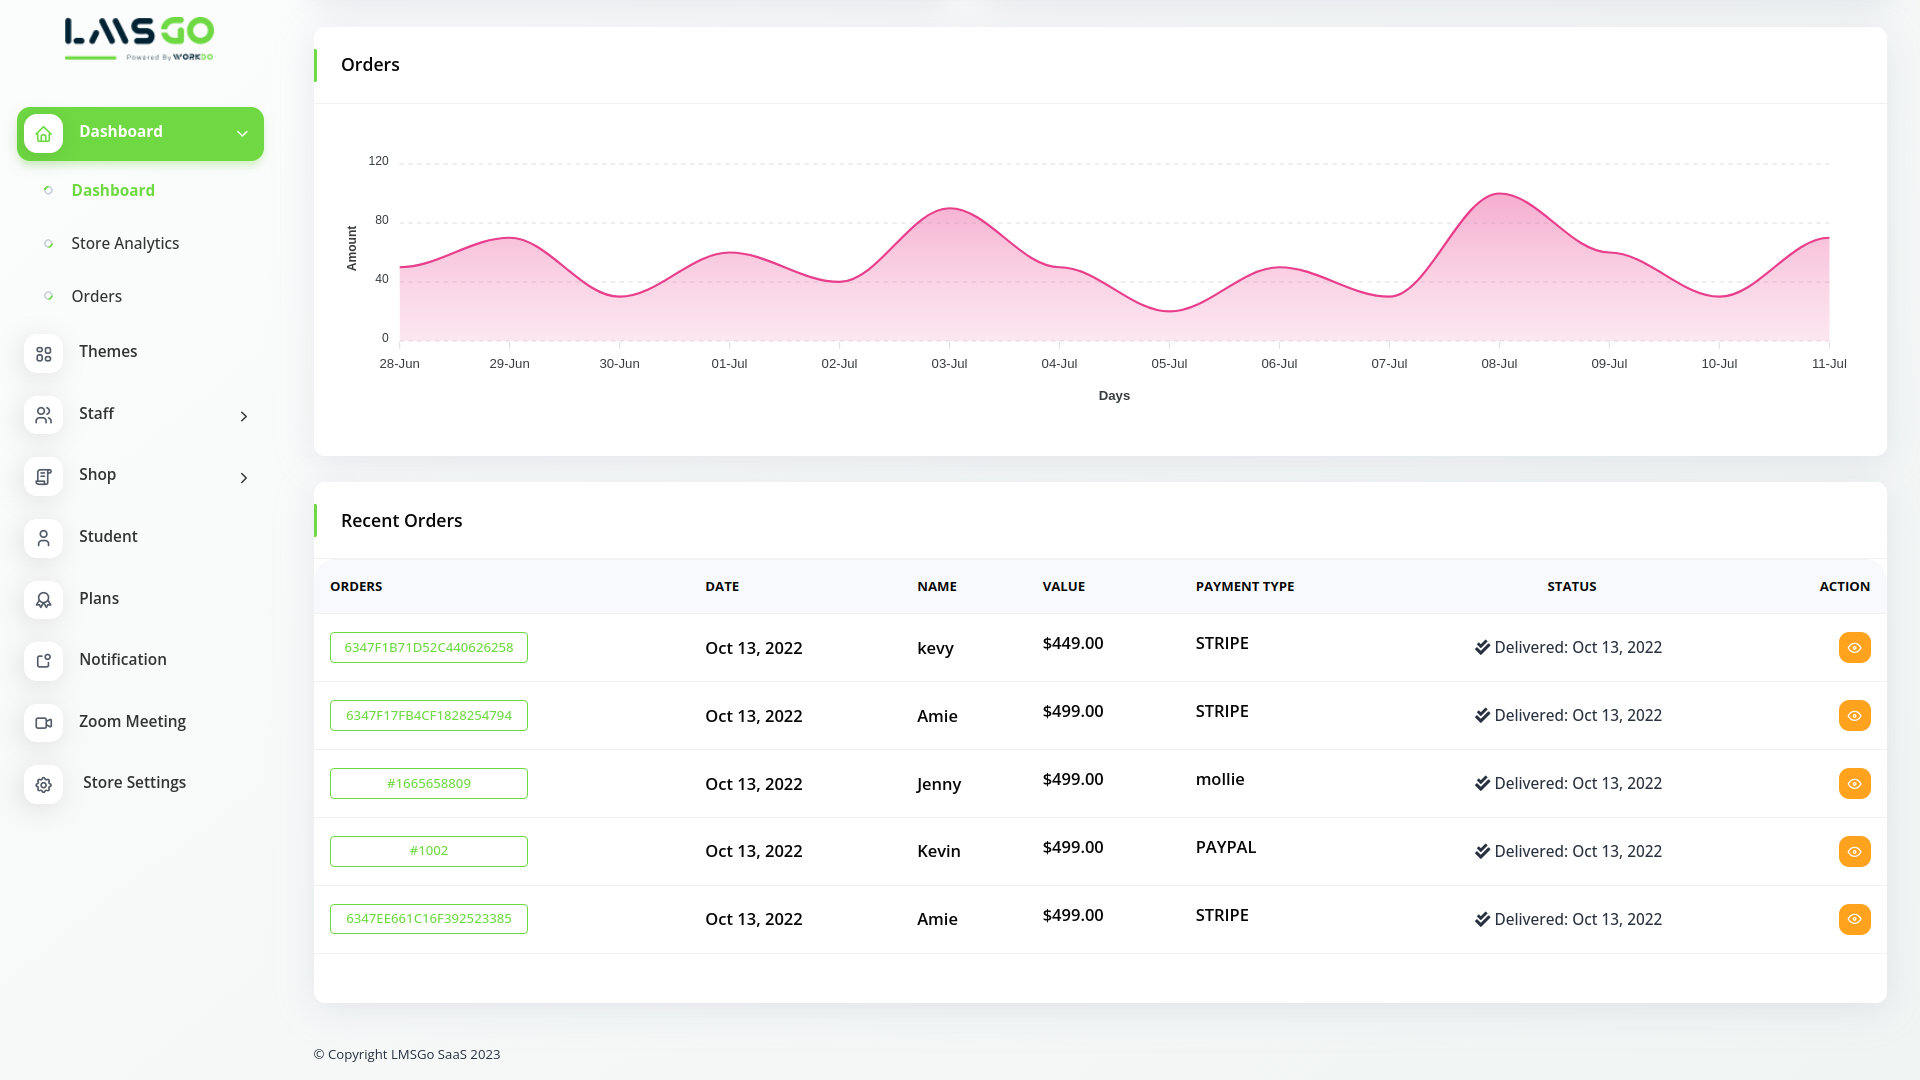Open the Store Analytics submenu item
Image resolution: width=1920 pixels, height=1080 pixels.
click(125, 243)
